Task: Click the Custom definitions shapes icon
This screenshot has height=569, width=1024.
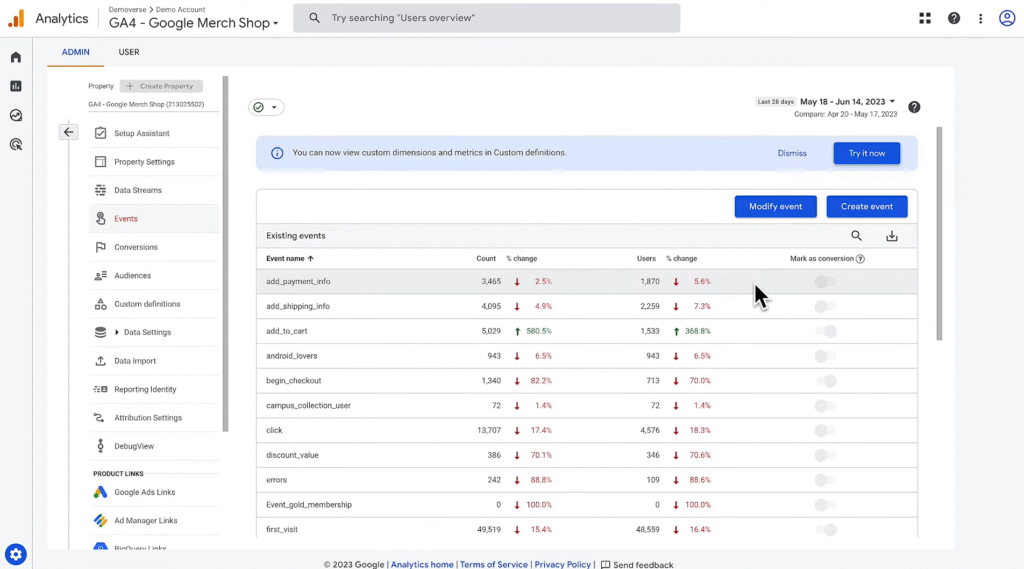Action: click(x=100, y=304)
